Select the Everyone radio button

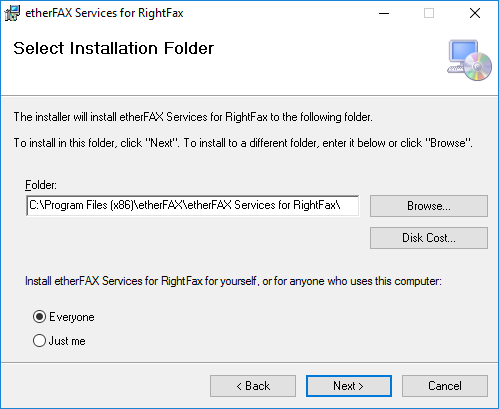[39, 317]
